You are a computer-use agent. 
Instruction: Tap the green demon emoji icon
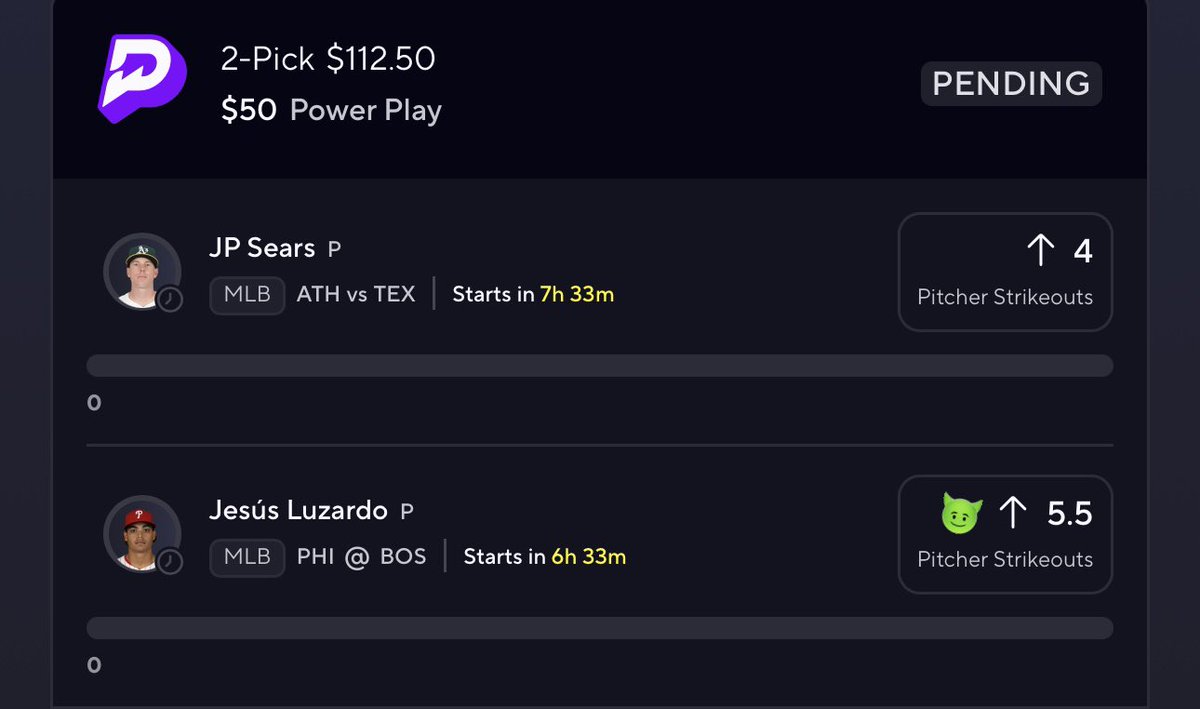(x=962, y=513)
